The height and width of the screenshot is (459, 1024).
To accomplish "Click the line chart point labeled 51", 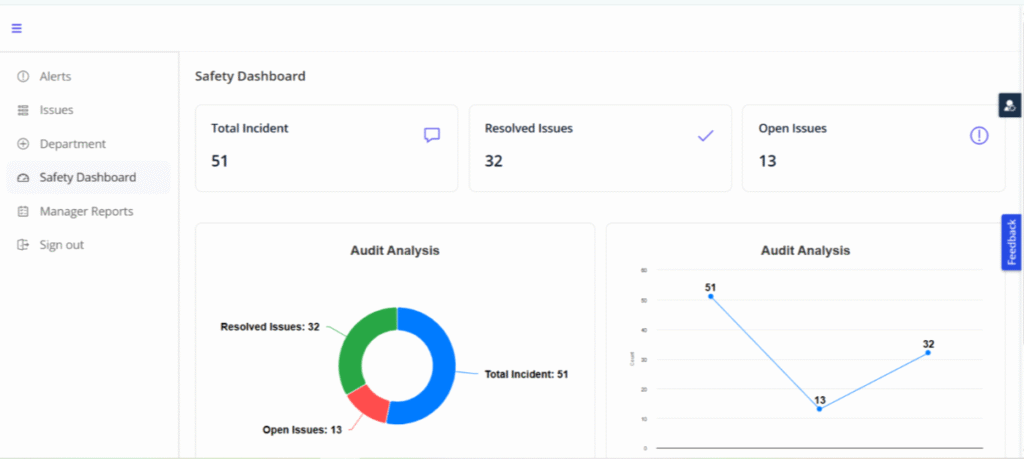I will click(x=711, y=296).
